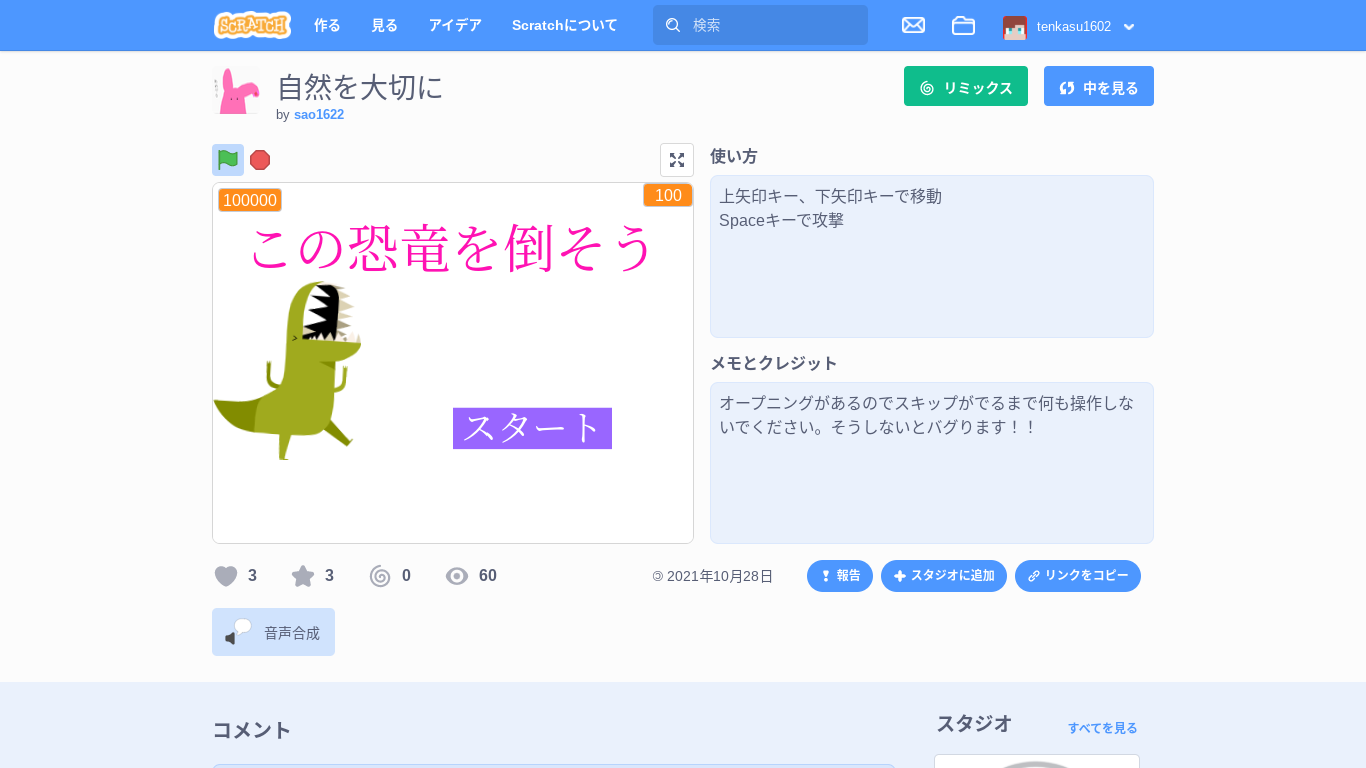The width and height of the screenshot is (1366, 768).
Task: Click the date 2021年10月28日
Action: coord(720,576)
